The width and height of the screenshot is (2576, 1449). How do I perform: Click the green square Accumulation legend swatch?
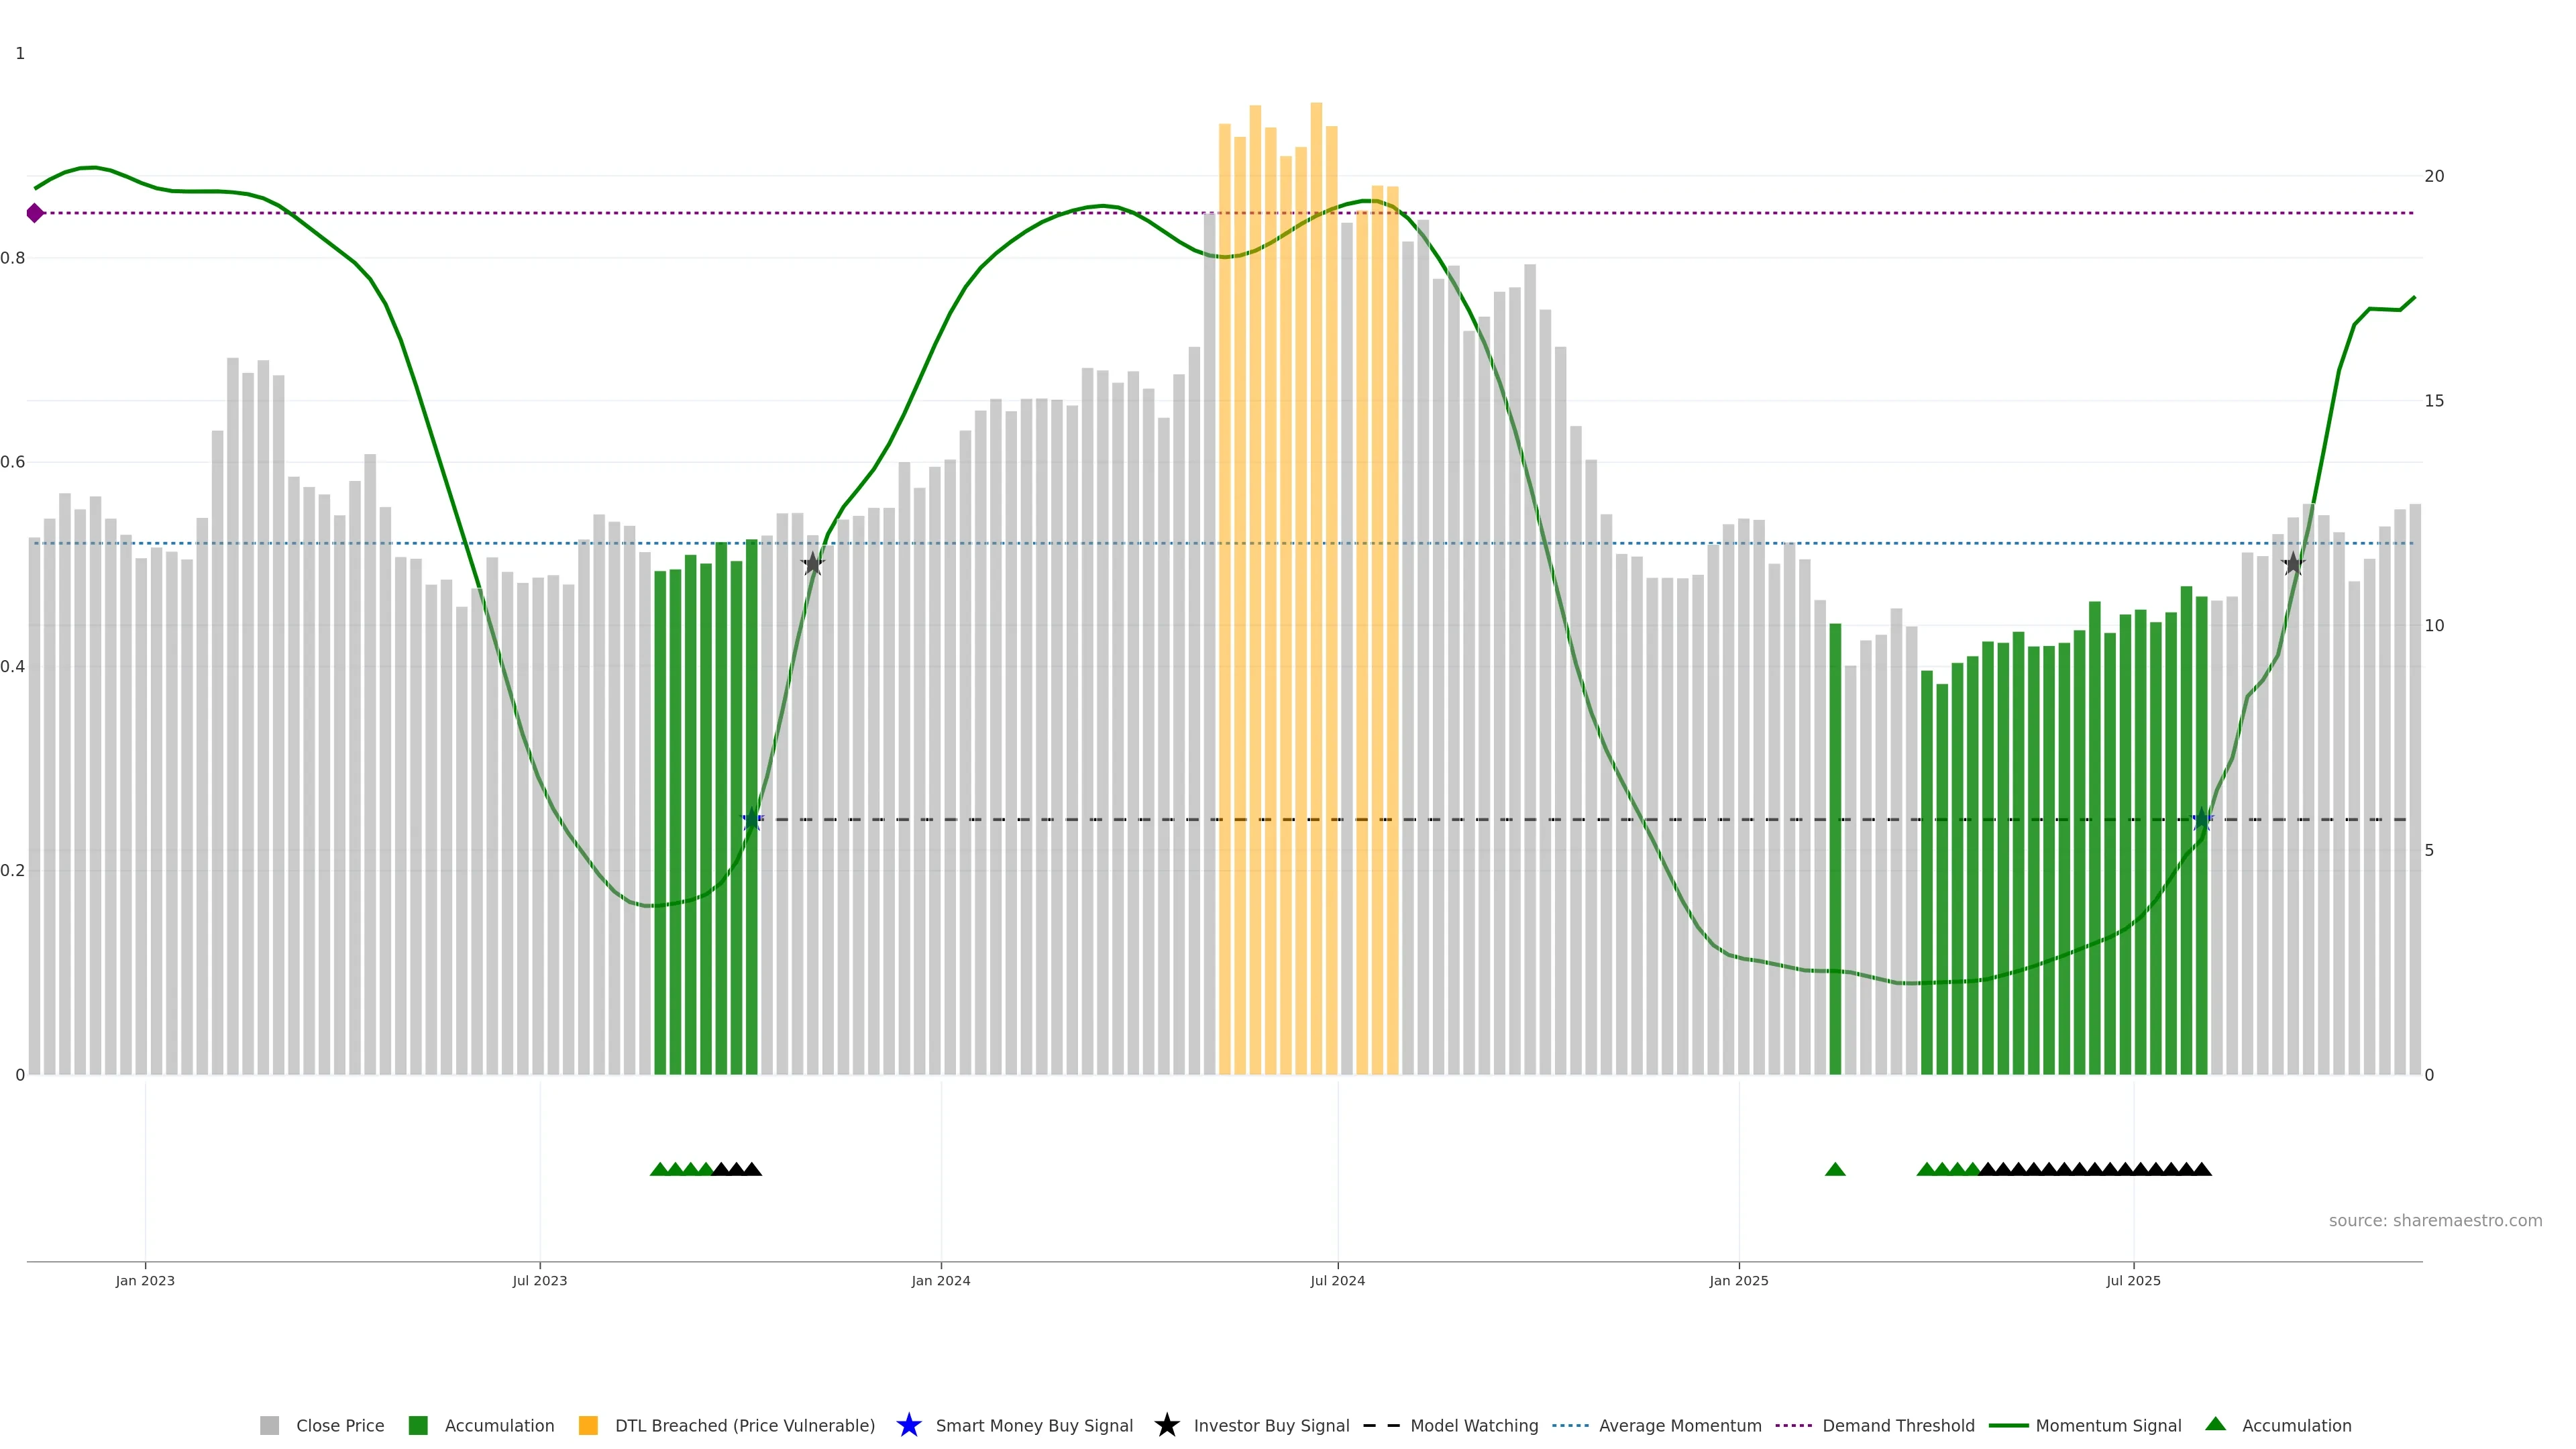point(418,1426)
